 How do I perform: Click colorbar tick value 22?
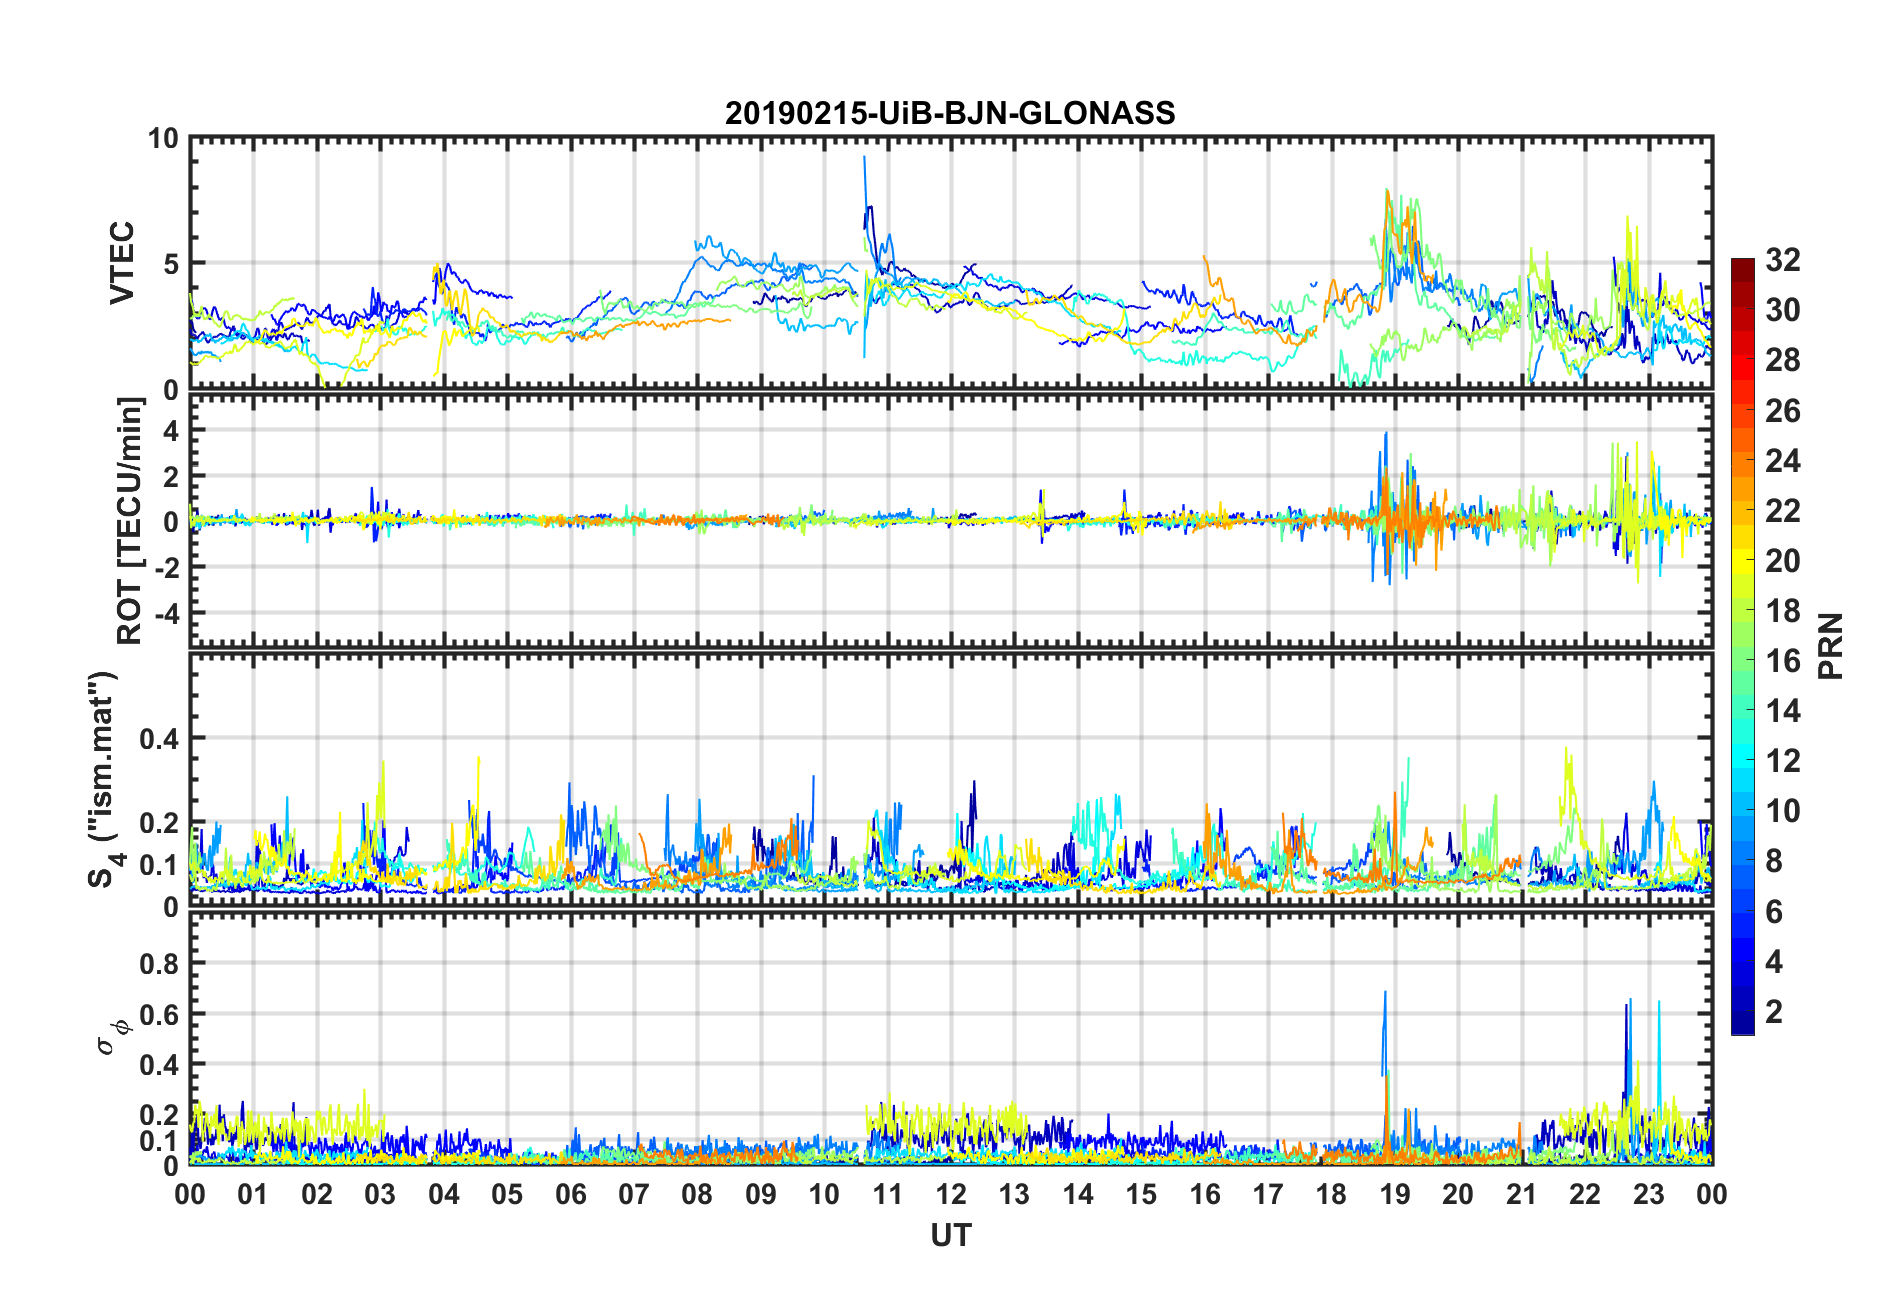[1783, 511]
